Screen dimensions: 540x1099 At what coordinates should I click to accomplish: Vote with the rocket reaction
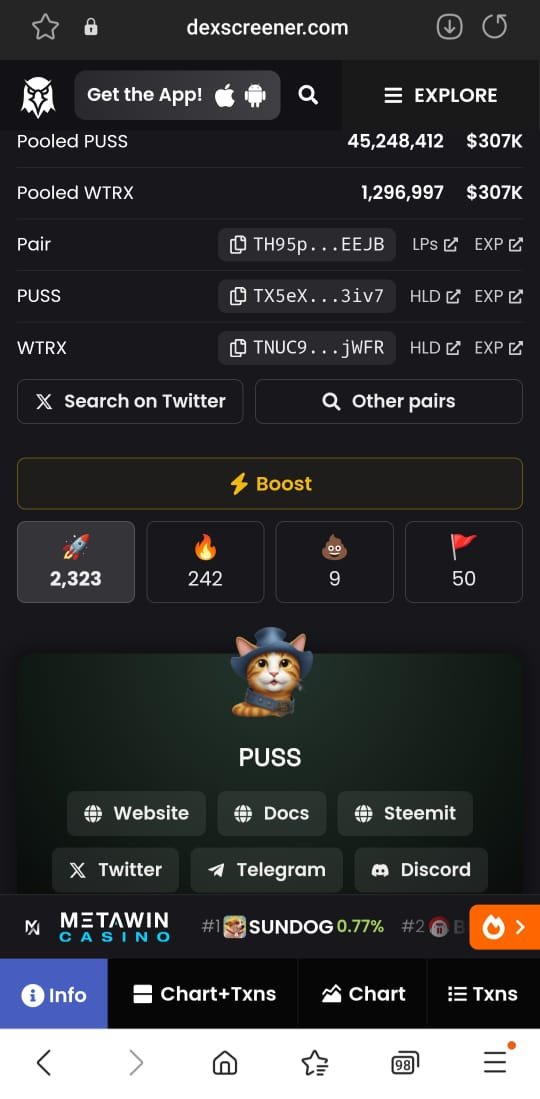(76, 562)
